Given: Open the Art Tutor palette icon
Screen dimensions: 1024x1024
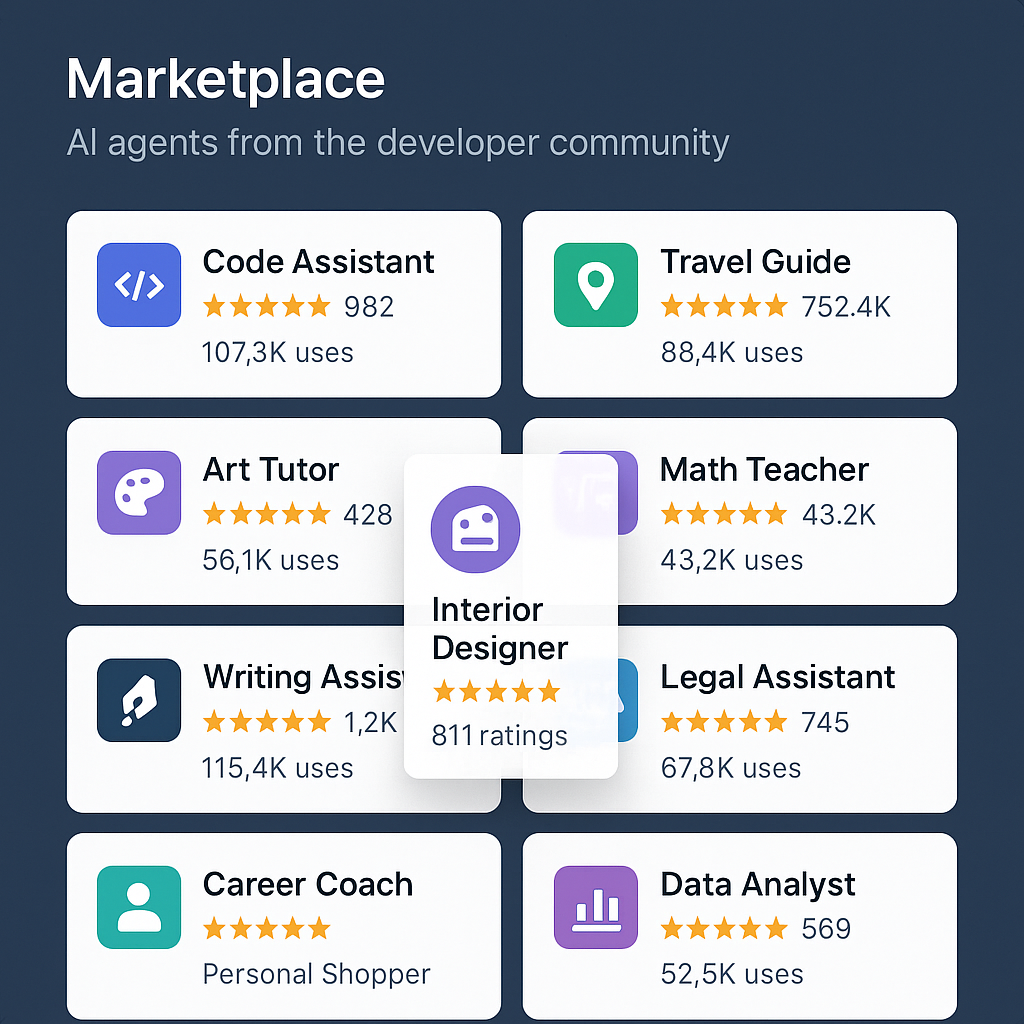Looking at the screenshot, I should (139, 492).
